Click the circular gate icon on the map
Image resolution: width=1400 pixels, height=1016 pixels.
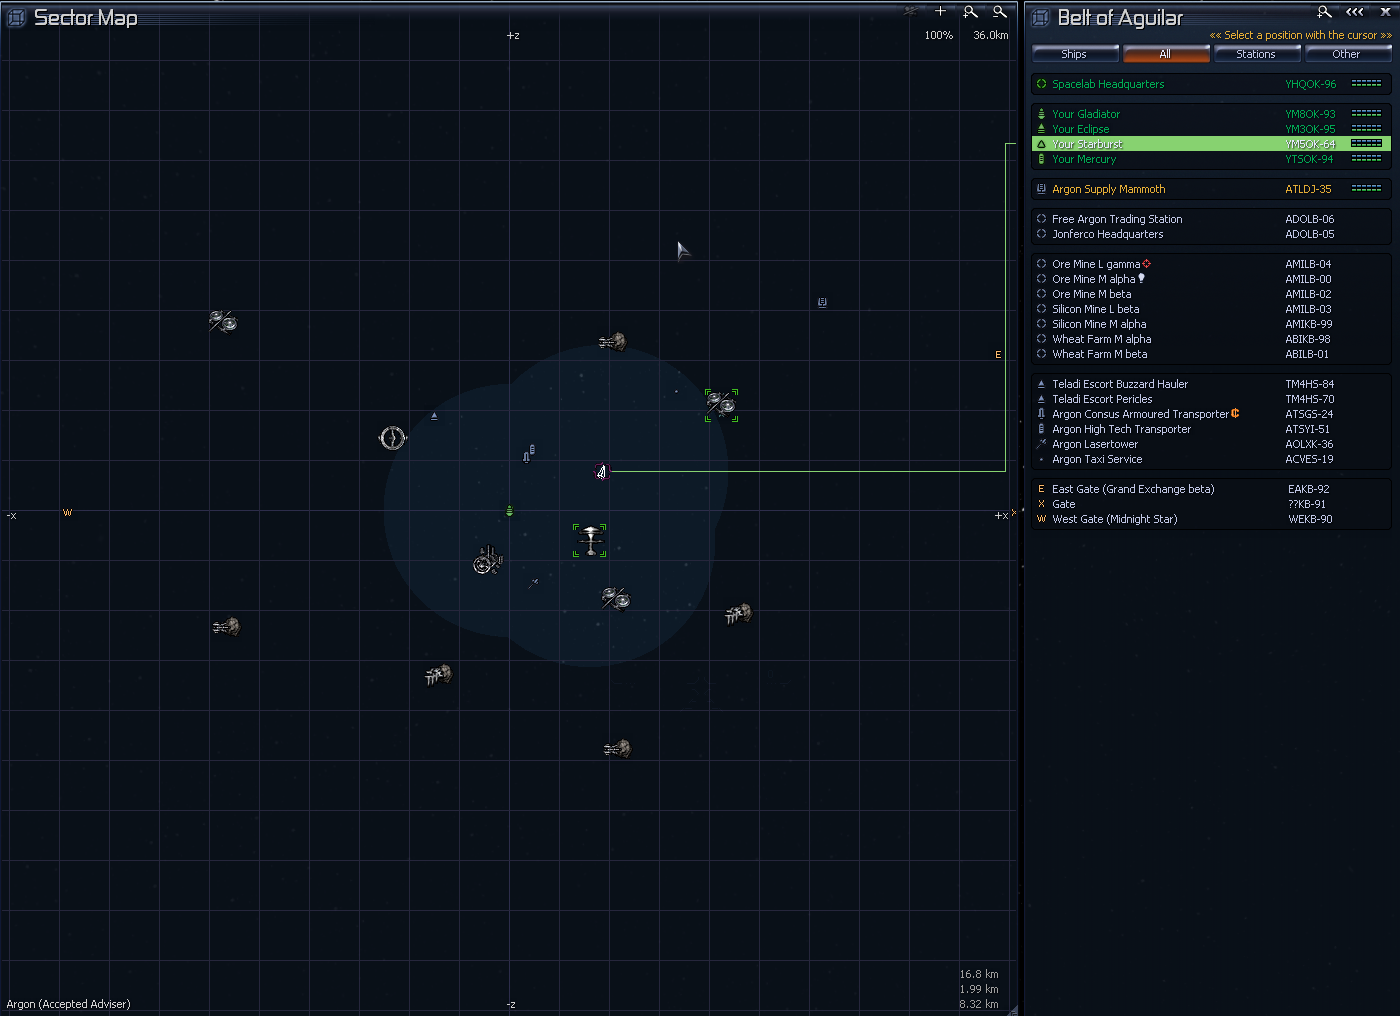coord(393,438)
